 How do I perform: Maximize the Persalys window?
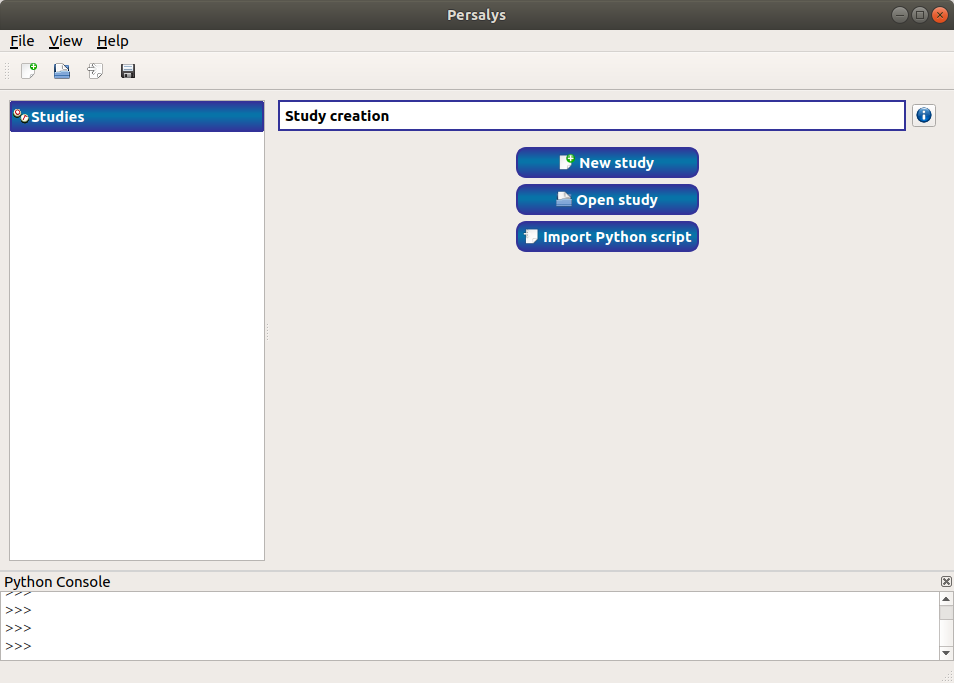(920, 14)
